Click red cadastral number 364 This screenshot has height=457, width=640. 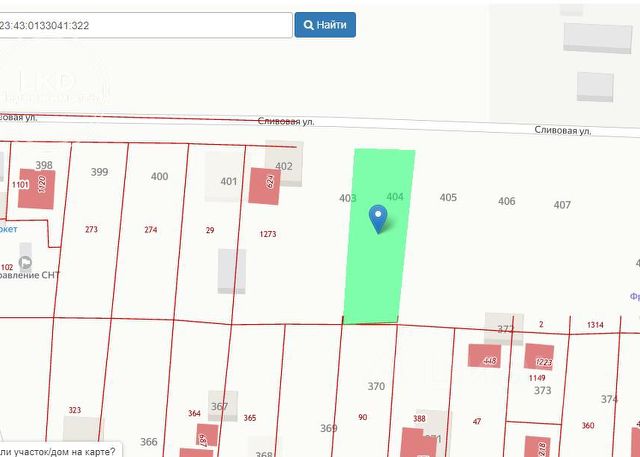194,413
